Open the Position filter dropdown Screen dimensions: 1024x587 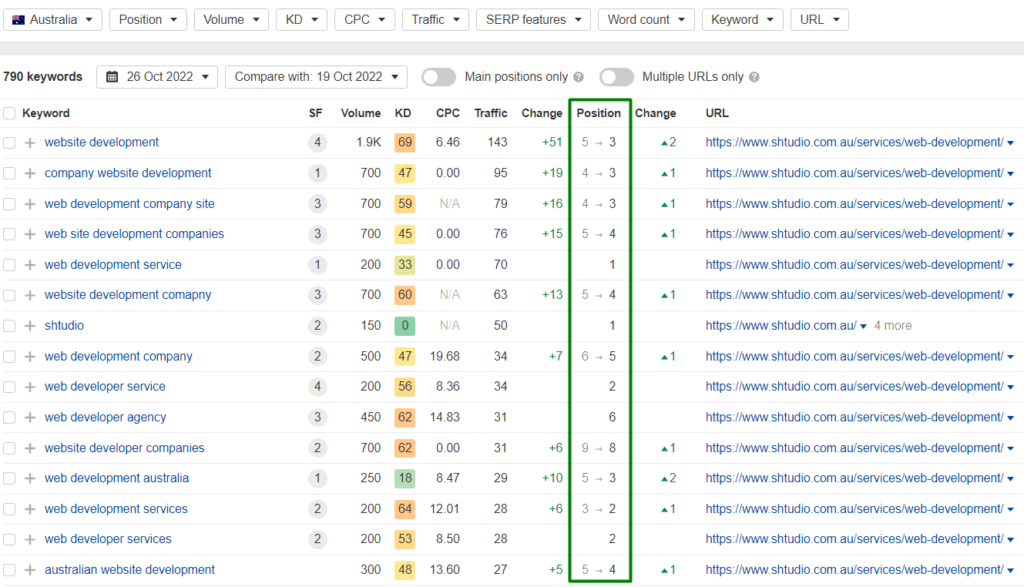point(148,20)
